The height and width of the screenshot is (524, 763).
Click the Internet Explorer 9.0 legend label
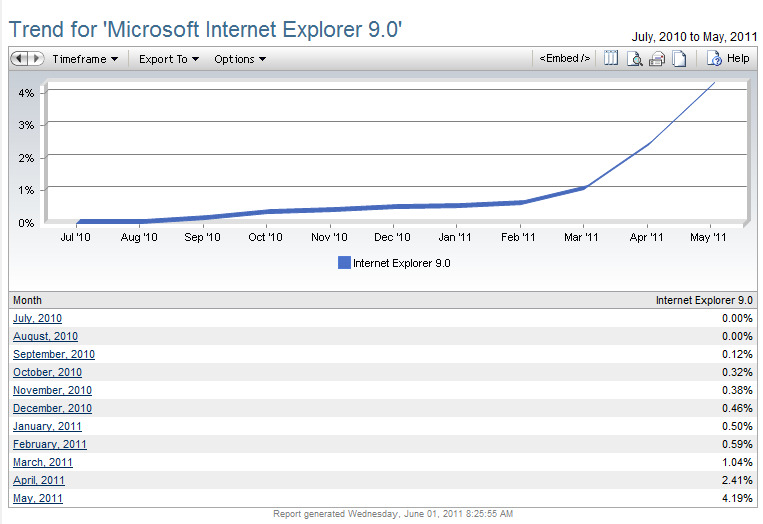pyautogui.click(x=402, y=263)
